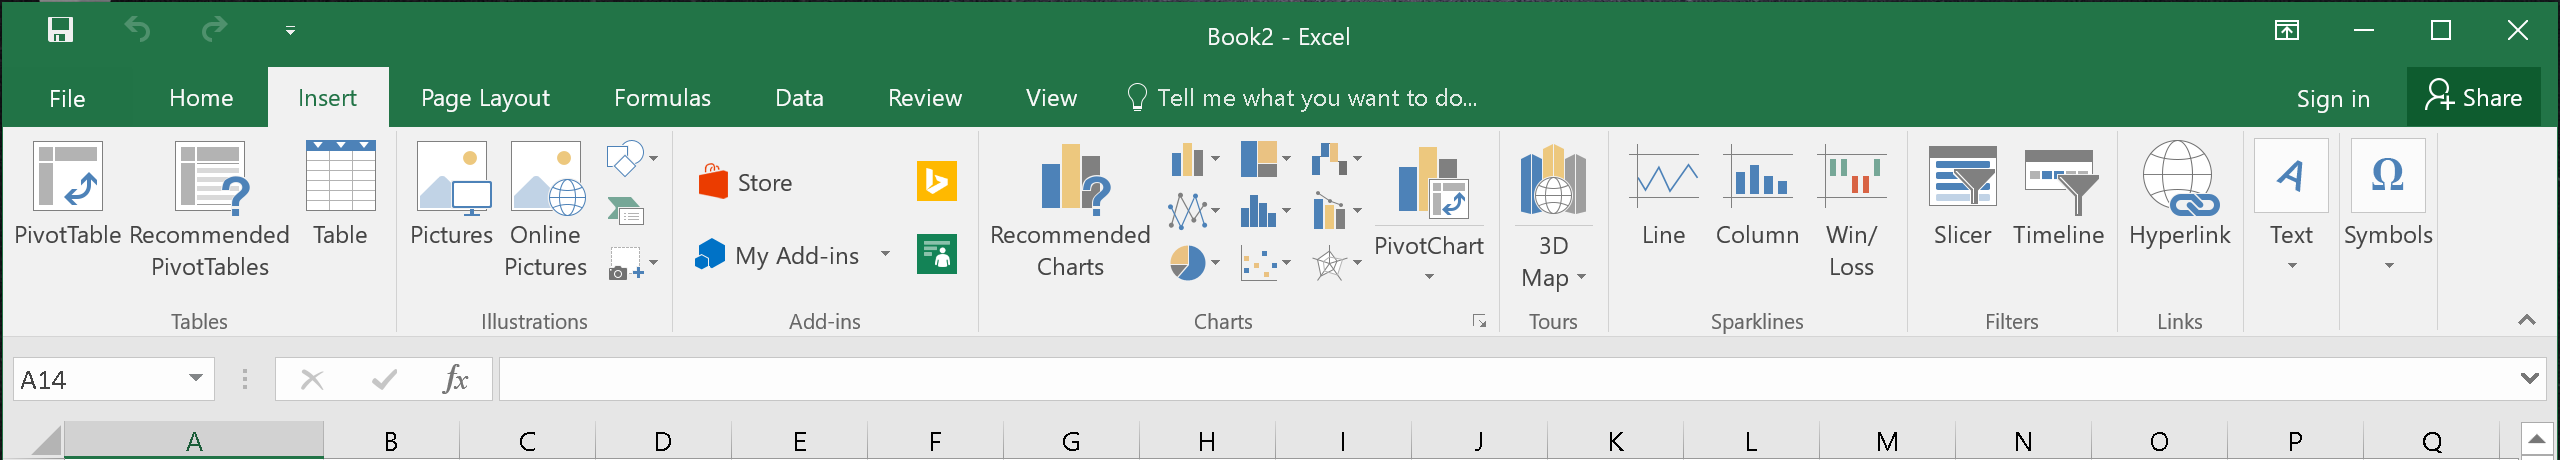Open Recommended PivotTables
The image size is (2560, 460).
(210, 209)
